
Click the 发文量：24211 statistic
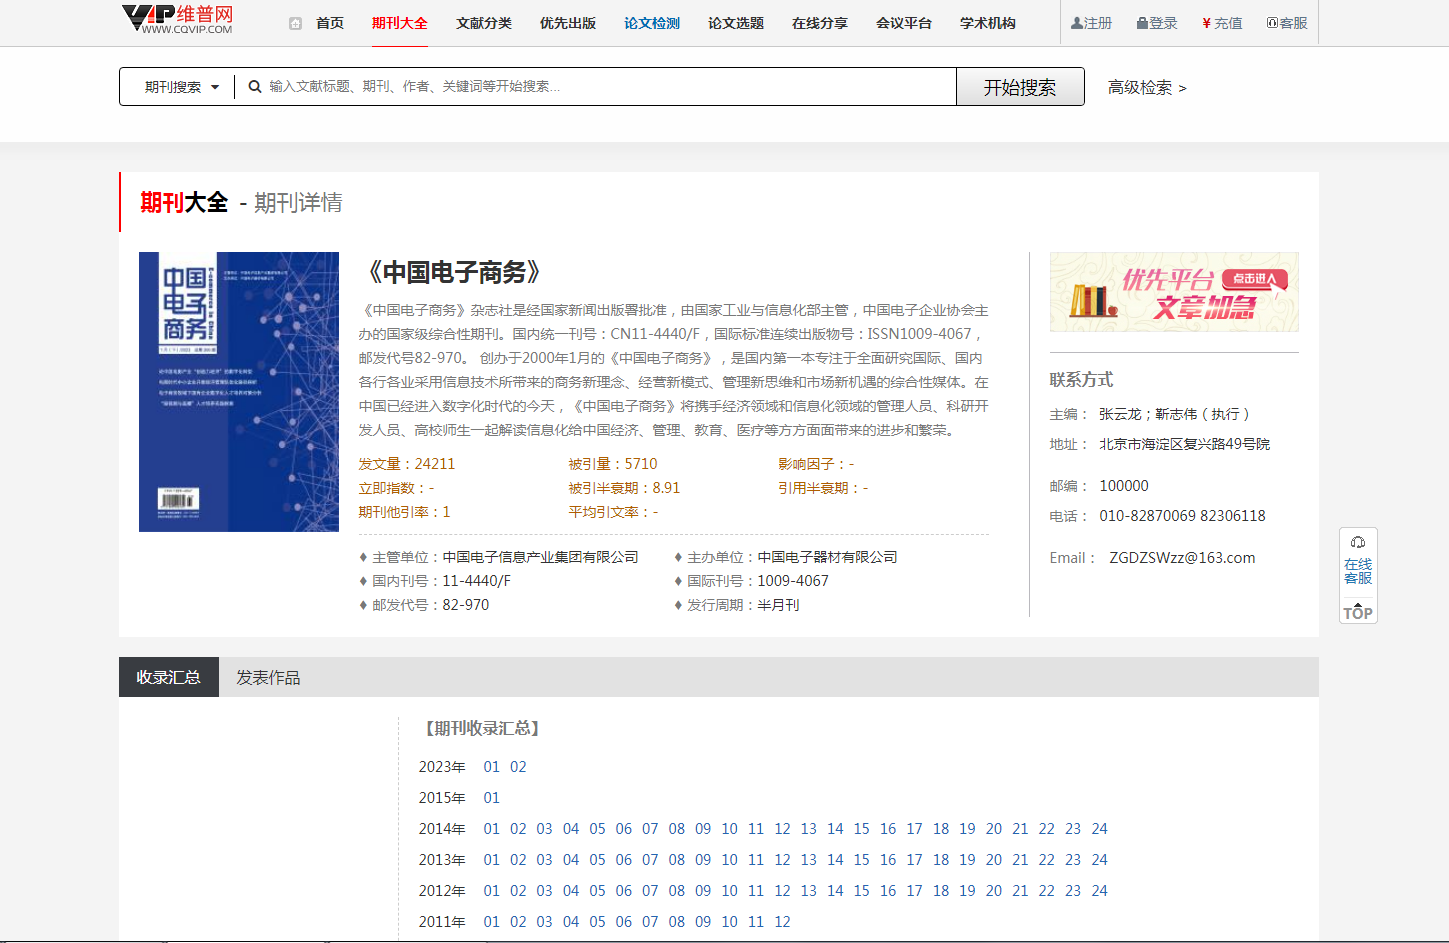[407, 464]
